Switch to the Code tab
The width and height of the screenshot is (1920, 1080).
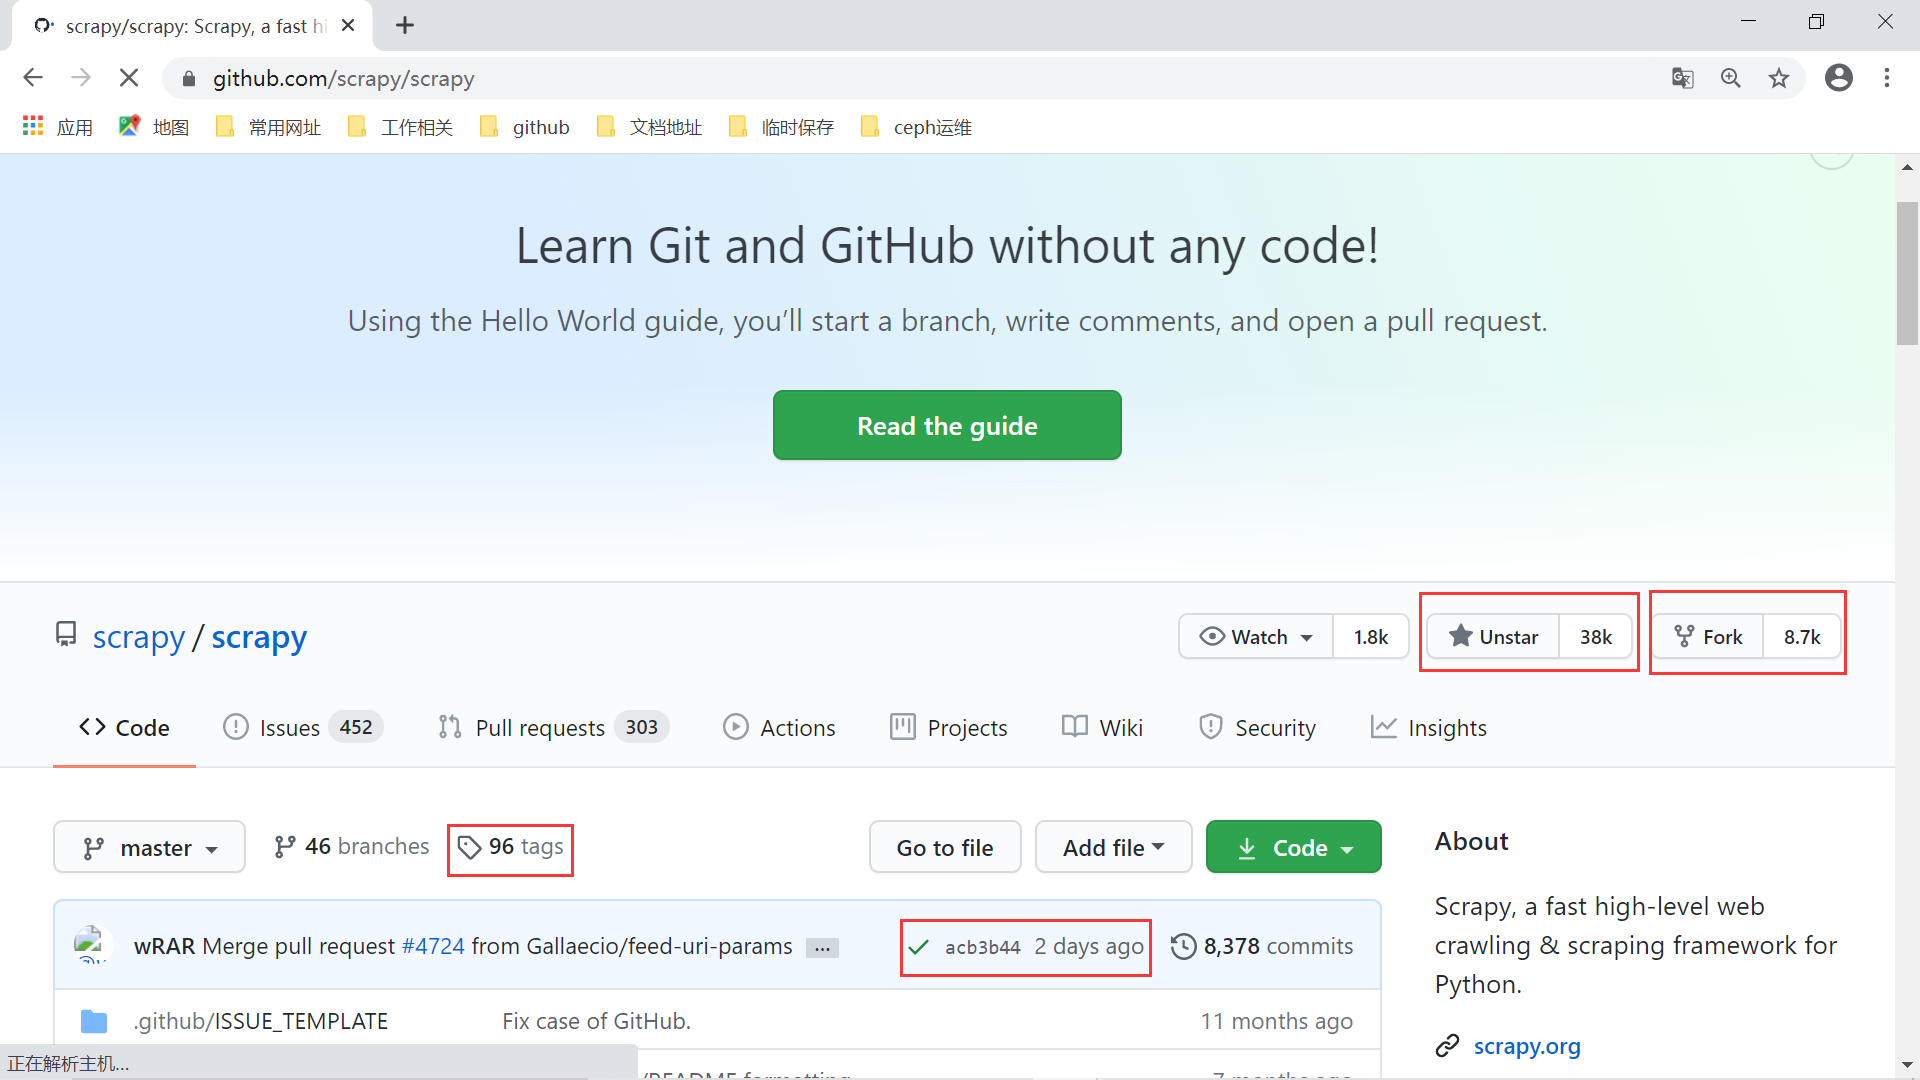click(124, 728)
